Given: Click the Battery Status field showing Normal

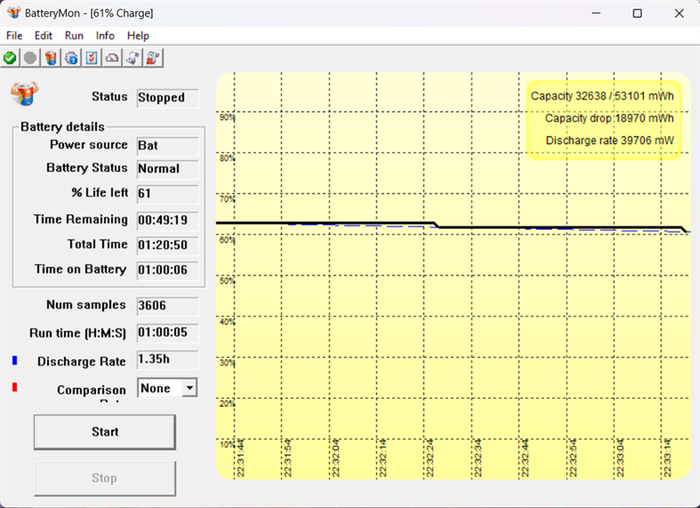Looking at the screenshot, I should [167, 169].
